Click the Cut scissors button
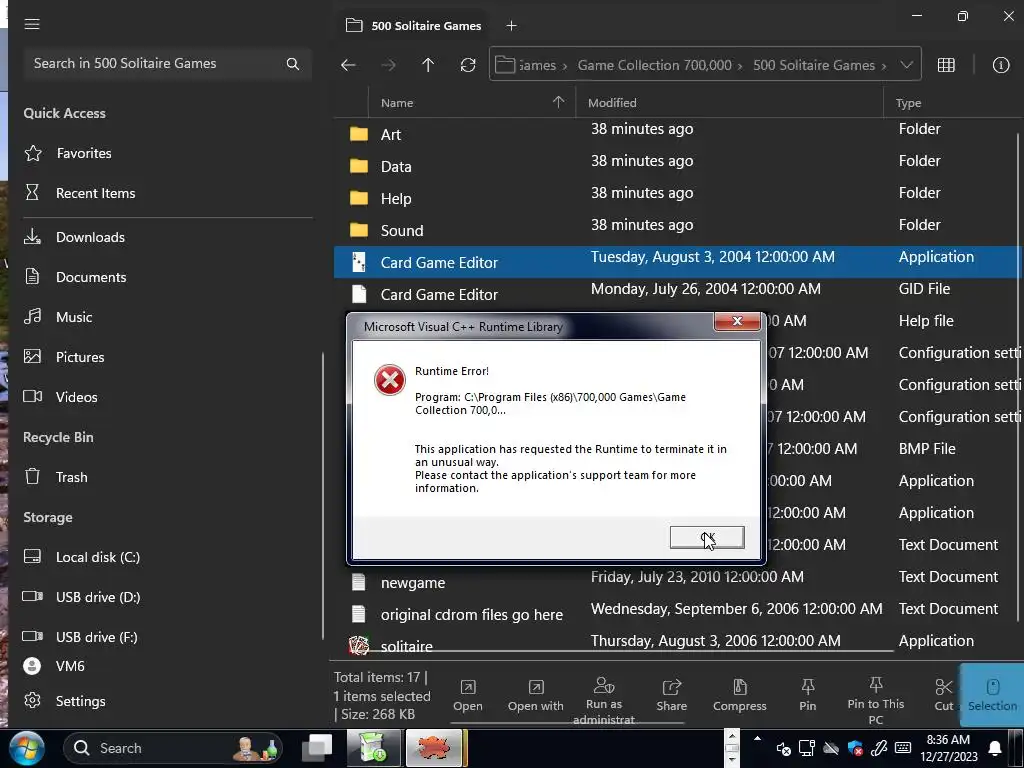 (944, 696)
